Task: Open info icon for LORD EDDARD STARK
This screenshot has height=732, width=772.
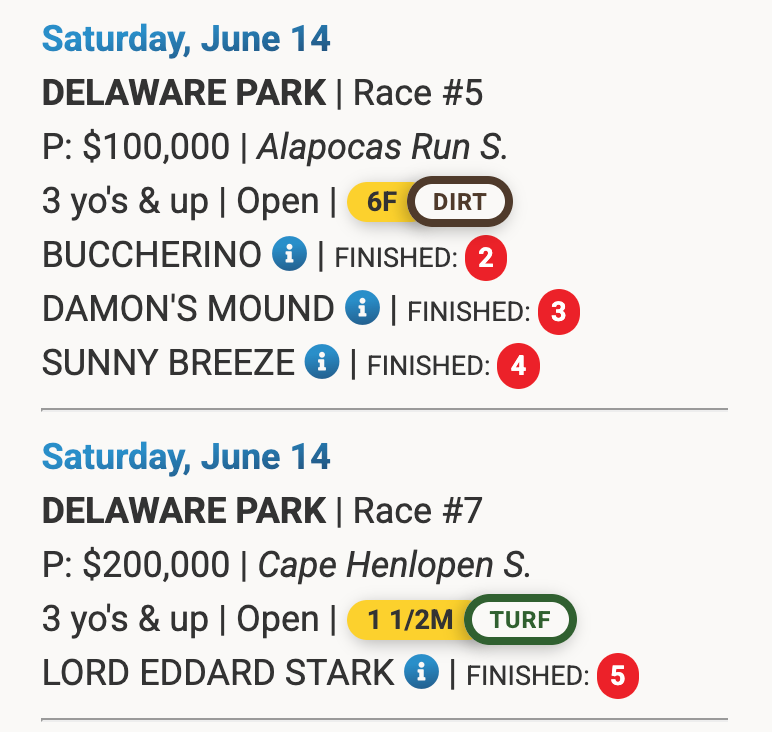Action: (x=421, y=671)
